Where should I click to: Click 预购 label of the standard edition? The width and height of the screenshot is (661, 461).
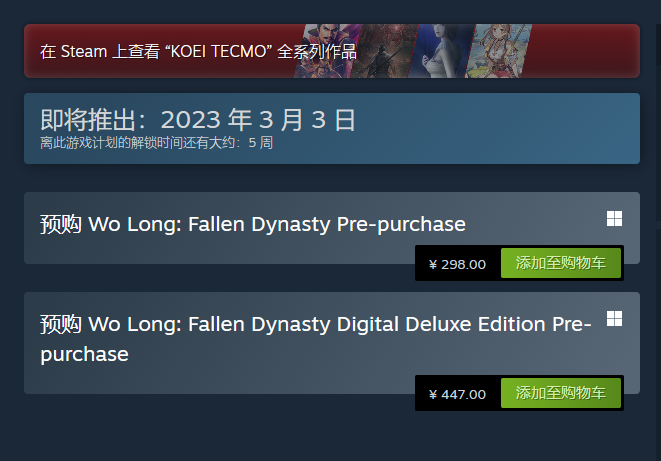click(61, 224)
